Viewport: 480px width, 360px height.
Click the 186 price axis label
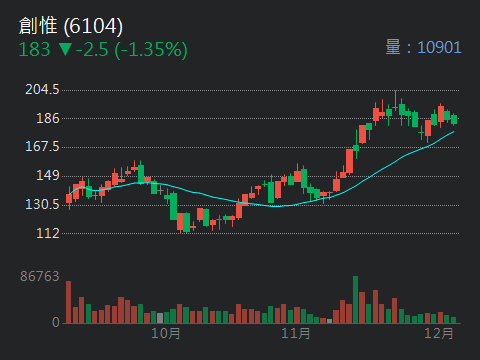click(48, 118)
